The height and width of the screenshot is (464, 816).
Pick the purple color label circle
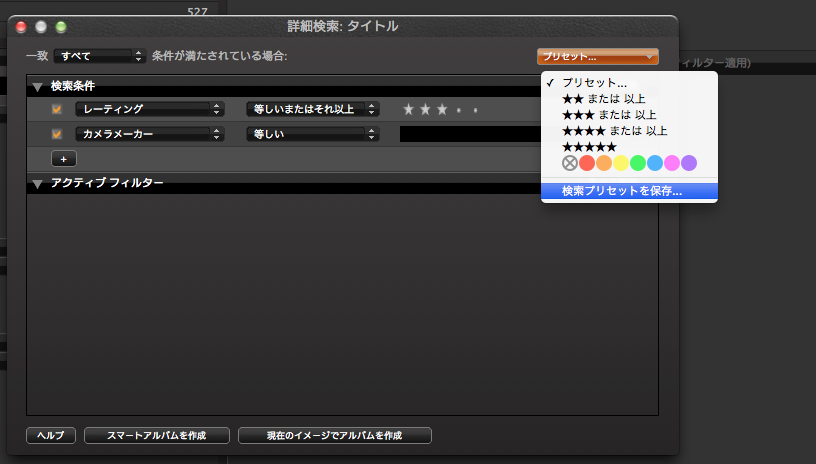pyautogui.click(x=689, y=163)
